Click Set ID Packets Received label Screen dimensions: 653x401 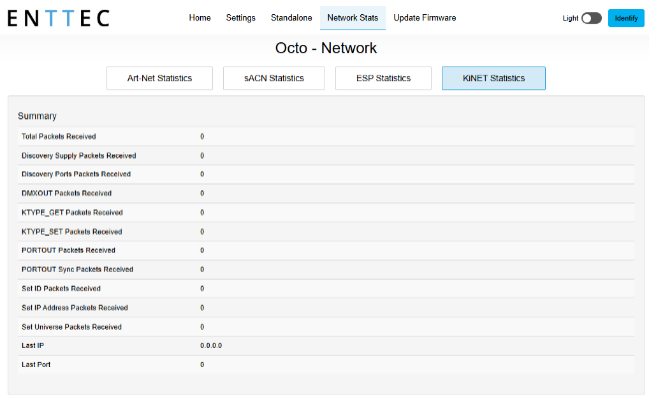[61, 289]
